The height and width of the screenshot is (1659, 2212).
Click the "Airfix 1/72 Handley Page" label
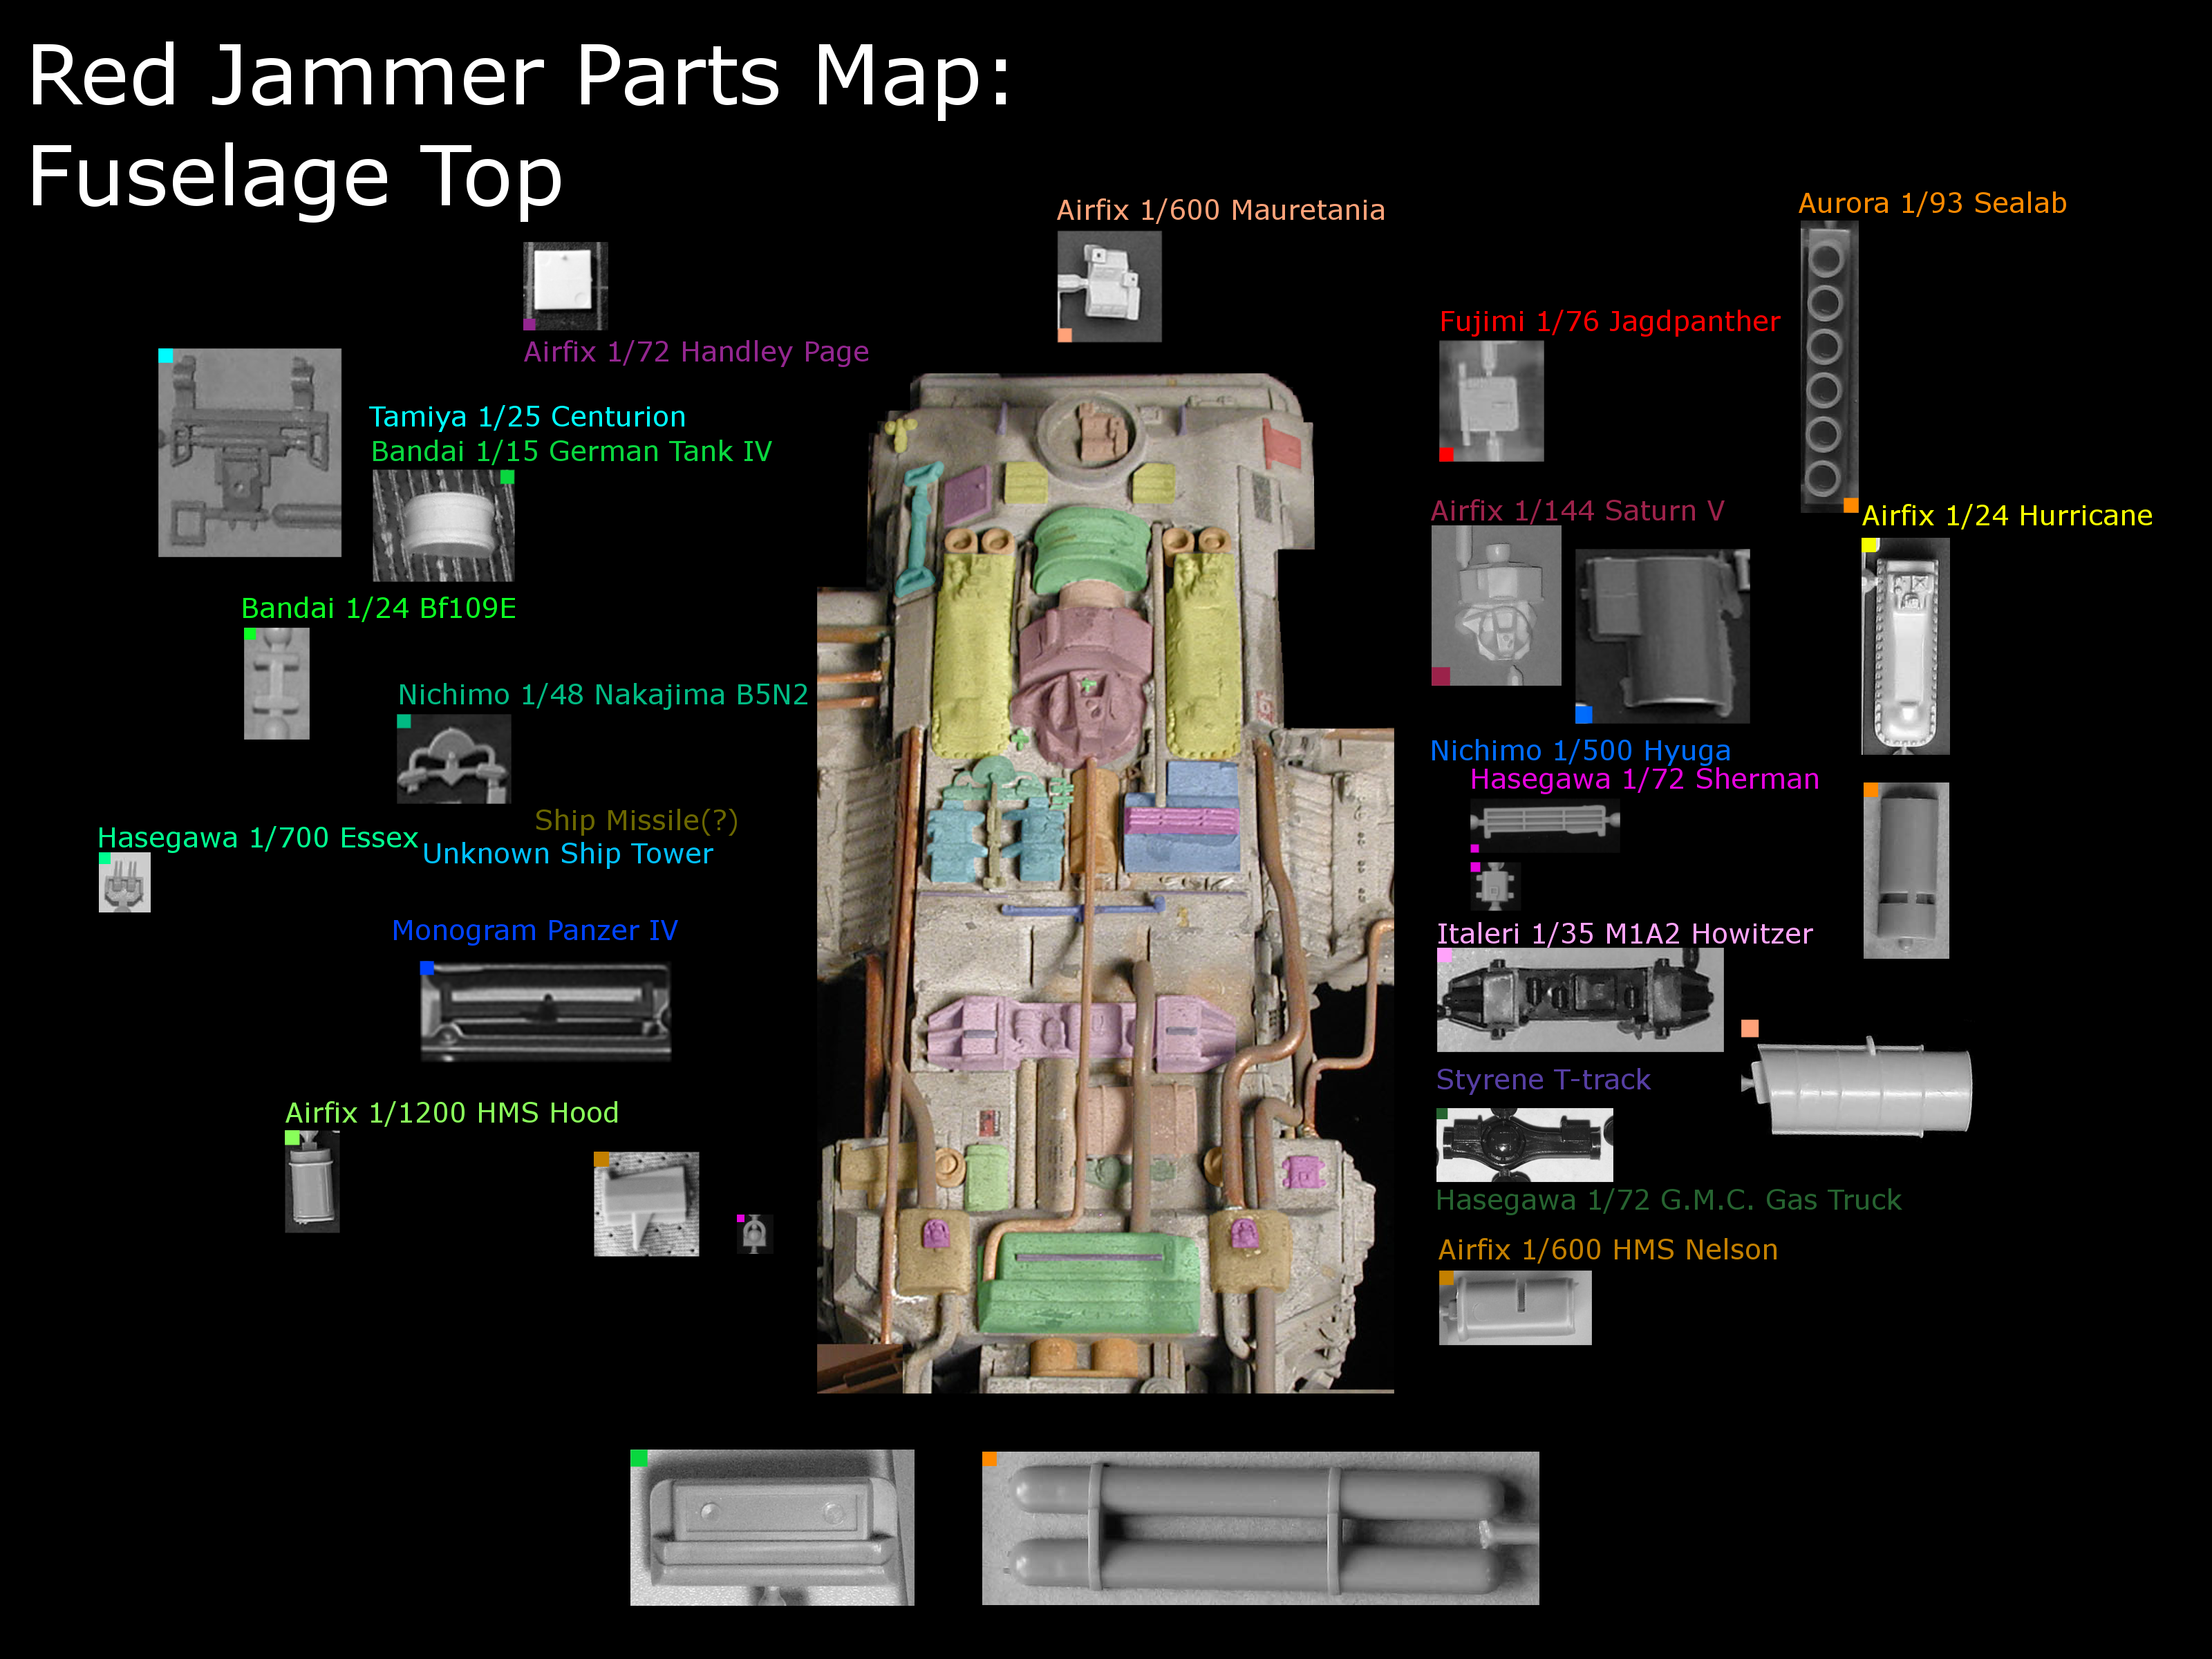coord(696,352)
